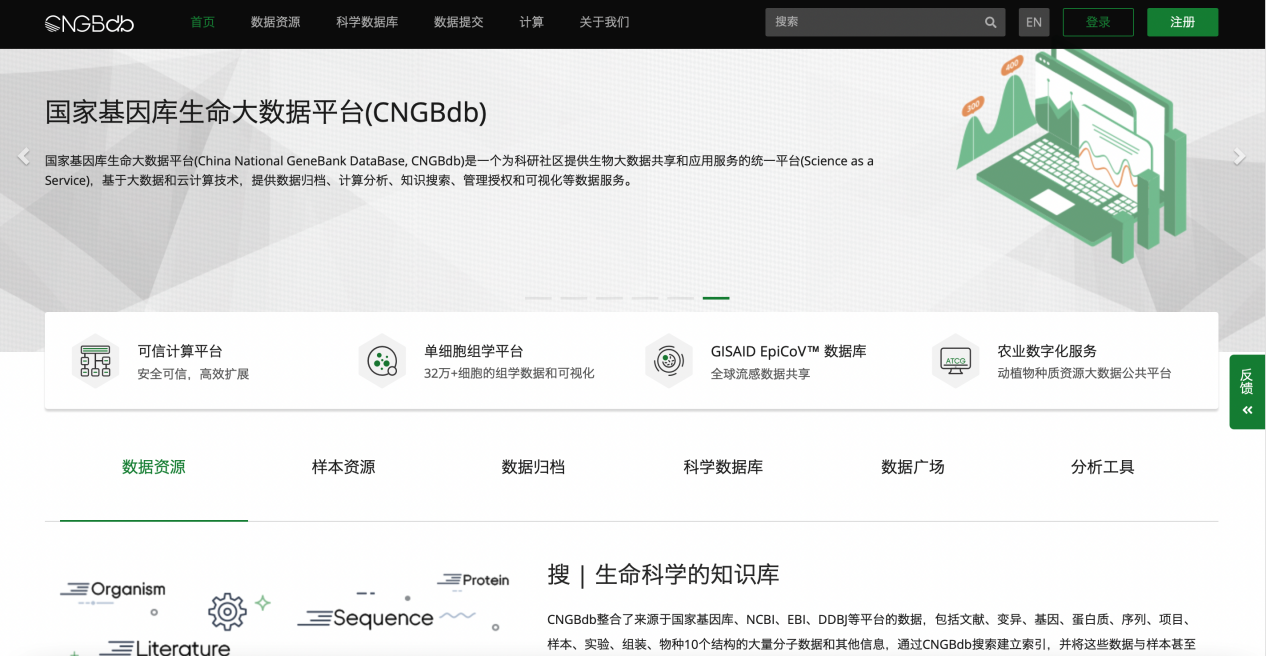Image resolution: width=1266 pixels, height=656 pixels.
Task: Go to next carousel slide arrow
Action: (1240, 156)
